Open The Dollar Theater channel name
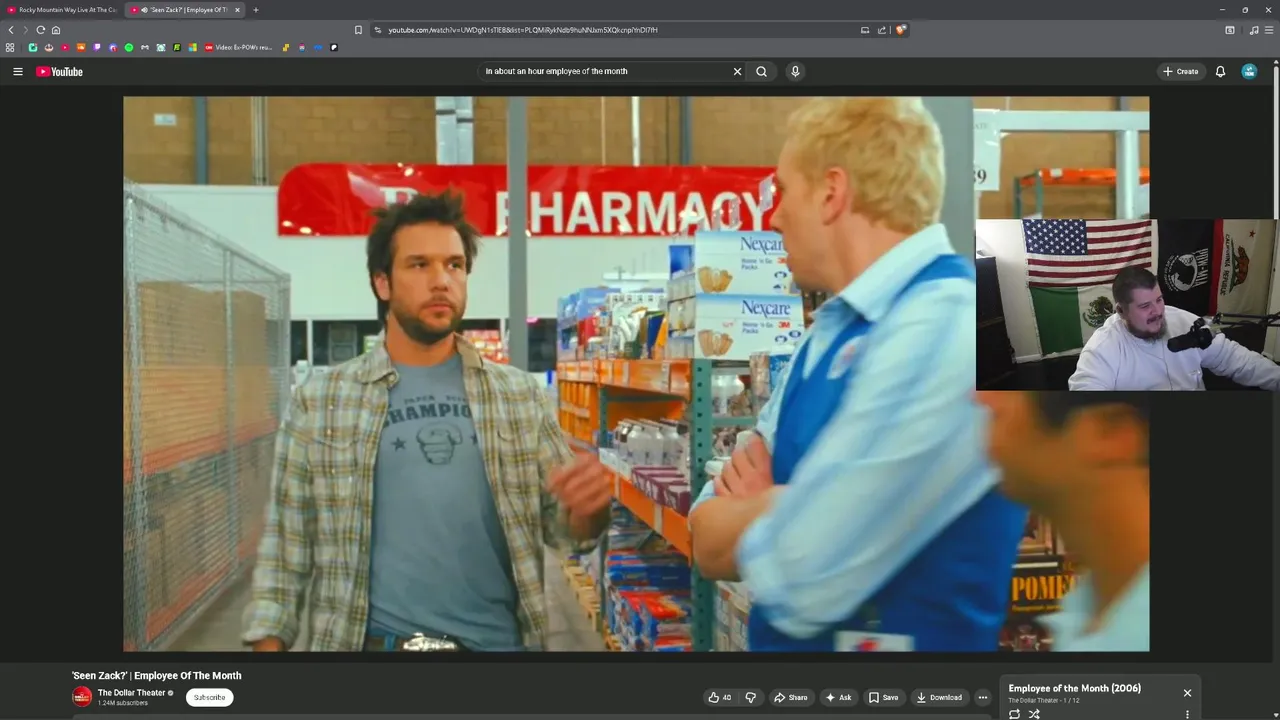Image resolution: width=1280 pixels, height=720 pixels. [x=131, y=692]
